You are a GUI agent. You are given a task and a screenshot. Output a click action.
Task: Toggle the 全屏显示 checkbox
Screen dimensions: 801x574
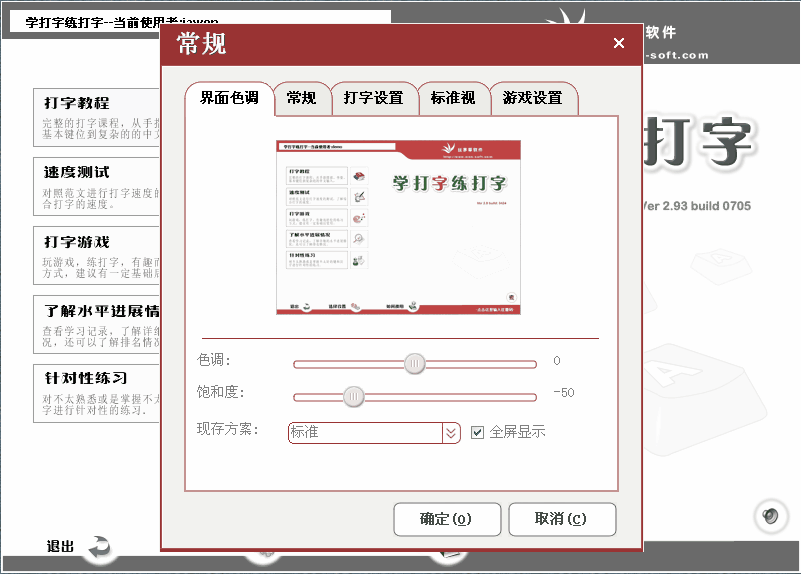tap(478, 432)
